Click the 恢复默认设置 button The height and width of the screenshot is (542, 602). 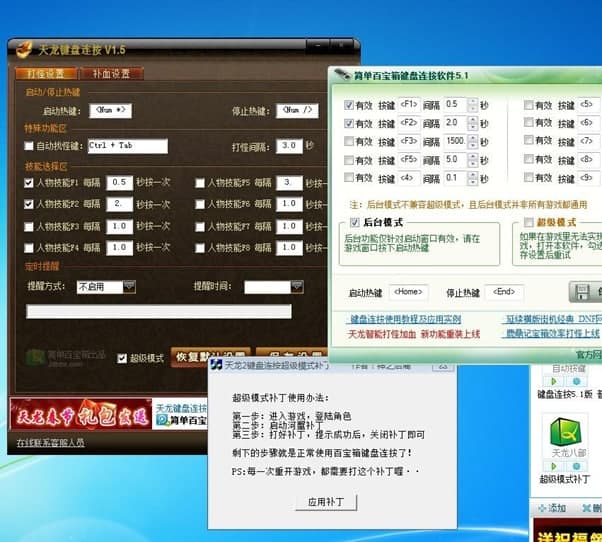210,357
